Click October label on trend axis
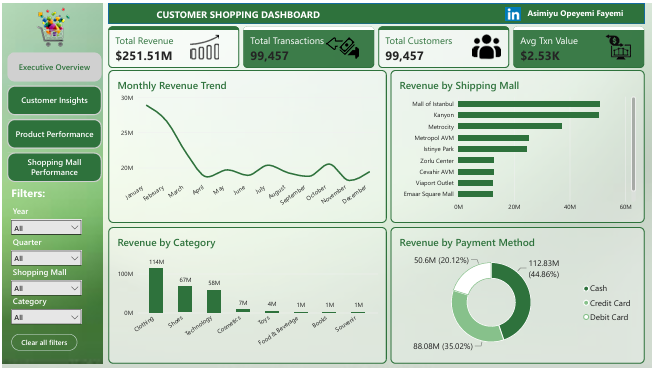 click(316, 193)
